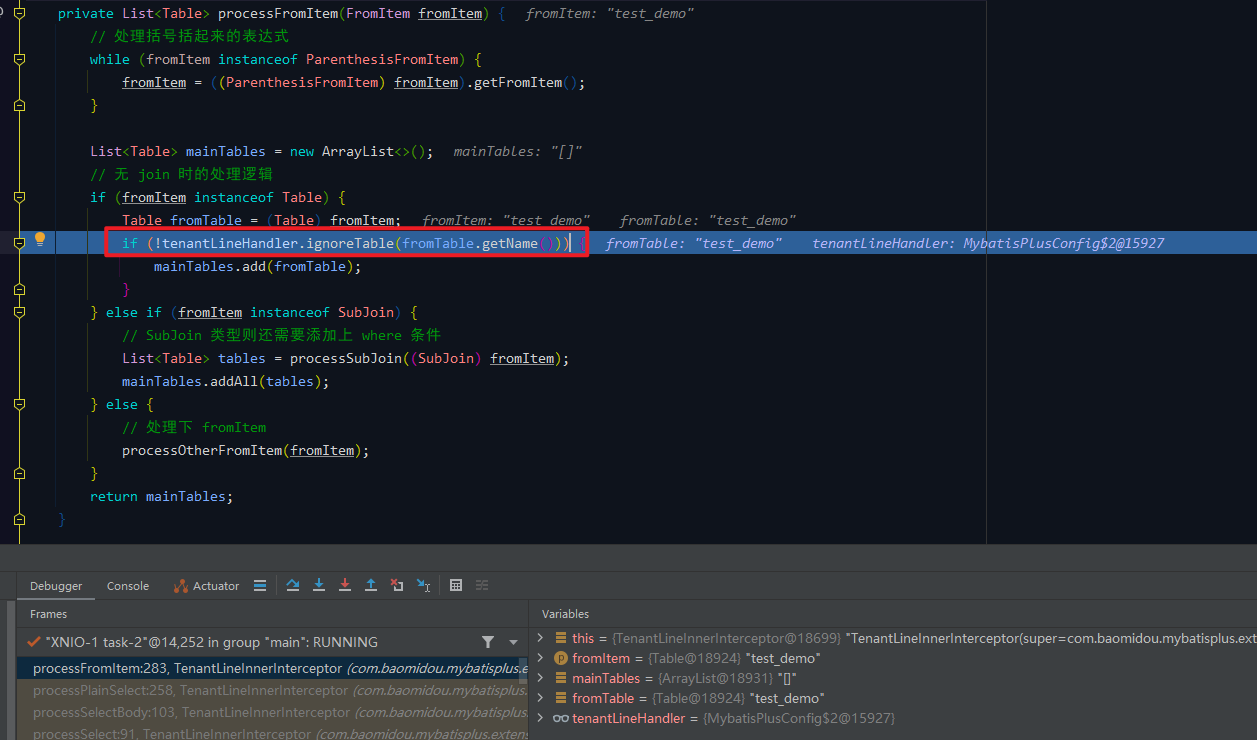Click getFromItem method call in while loop

pyautogui.click(x=518, y=82)
